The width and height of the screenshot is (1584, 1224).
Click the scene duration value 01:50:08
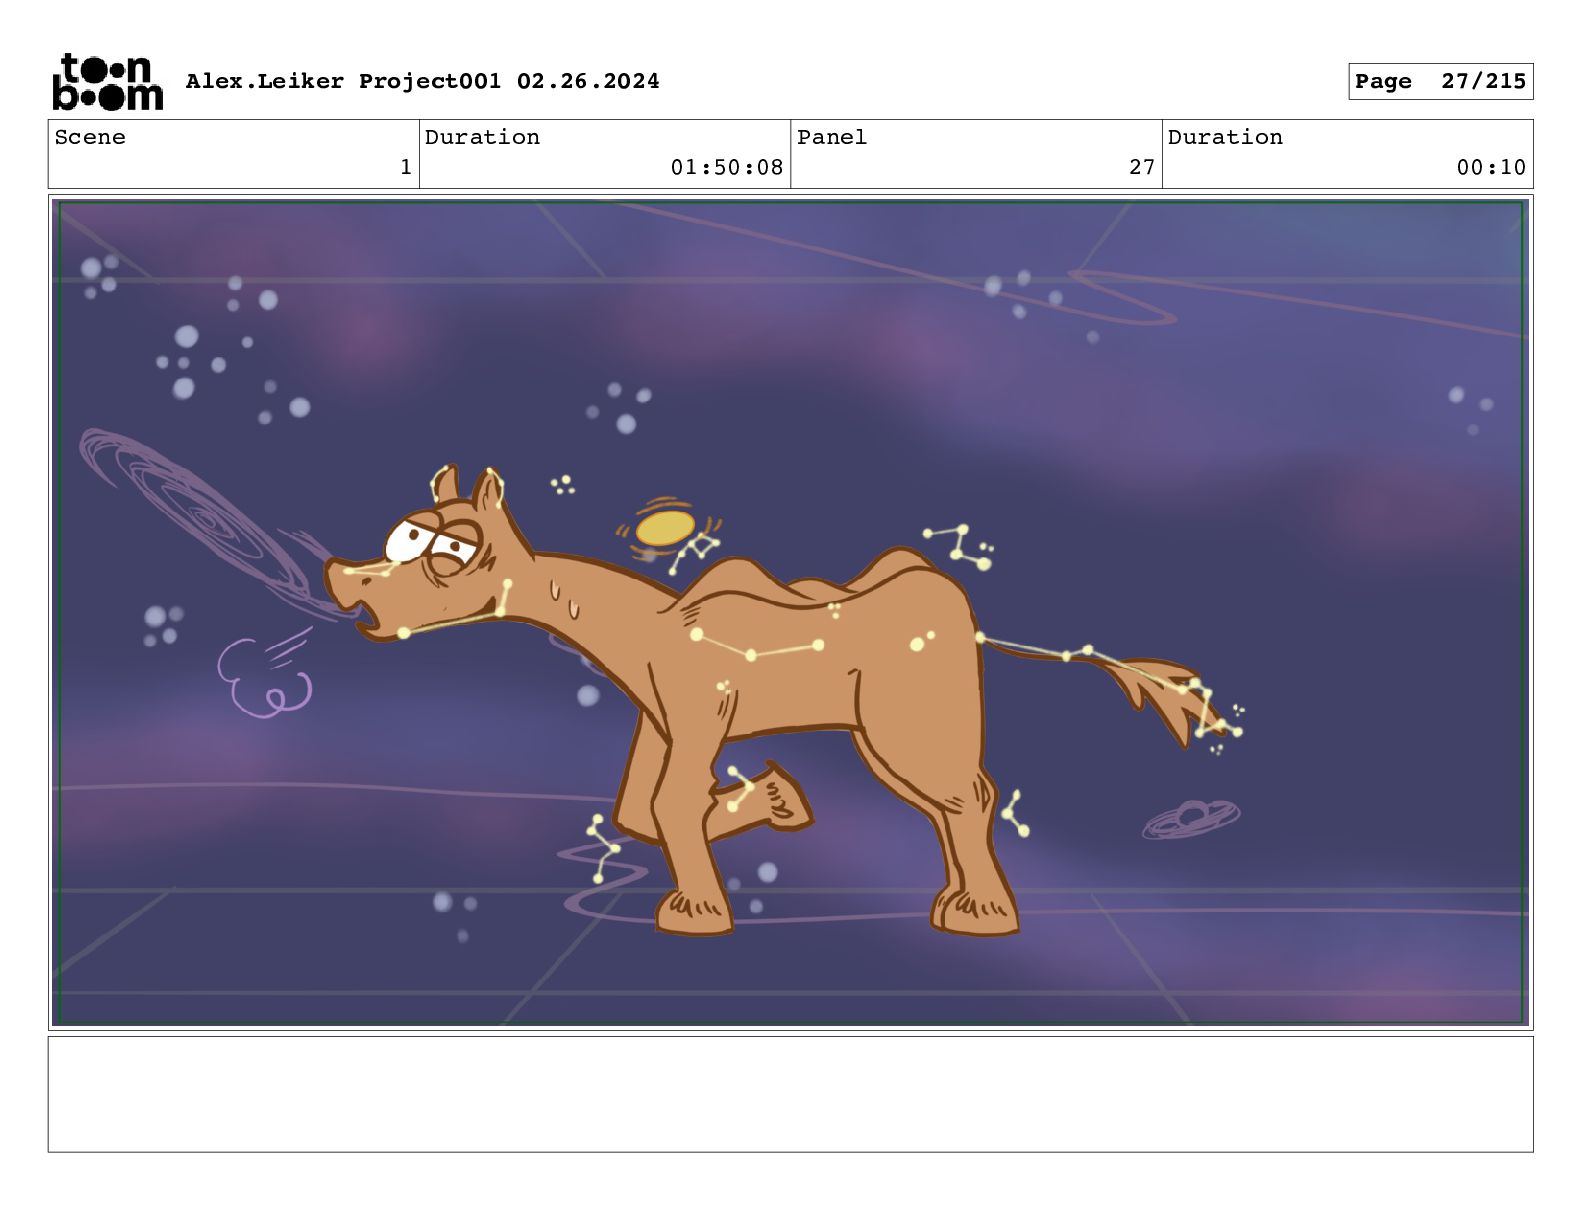point(727,168)
